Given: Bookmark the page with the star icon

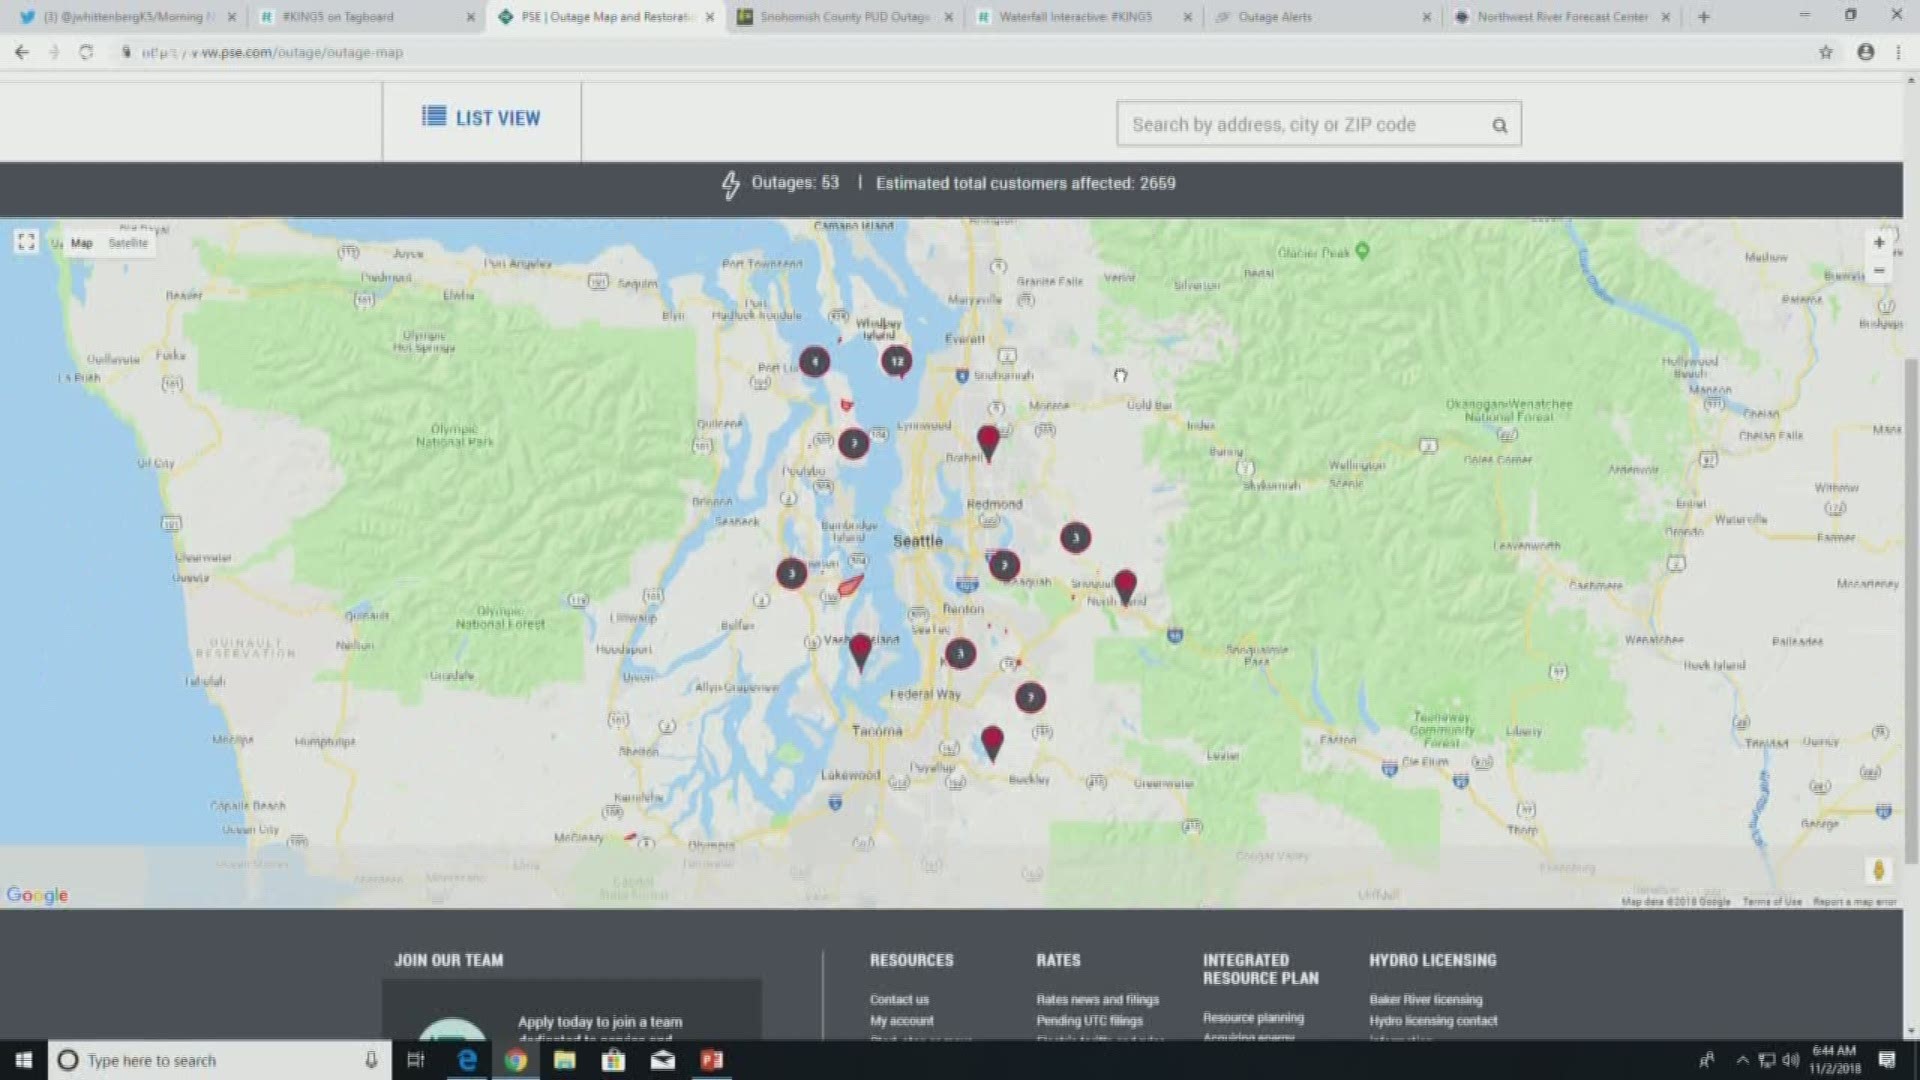Looking at the screenshot, I should (x=1826, y=52).
